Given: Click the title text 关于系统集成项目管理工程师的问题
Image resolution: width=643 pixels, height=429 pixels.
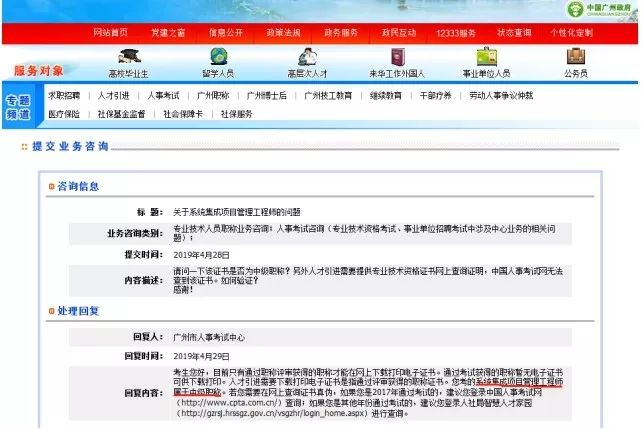Looking at the screenshot, I should (237, 212).
